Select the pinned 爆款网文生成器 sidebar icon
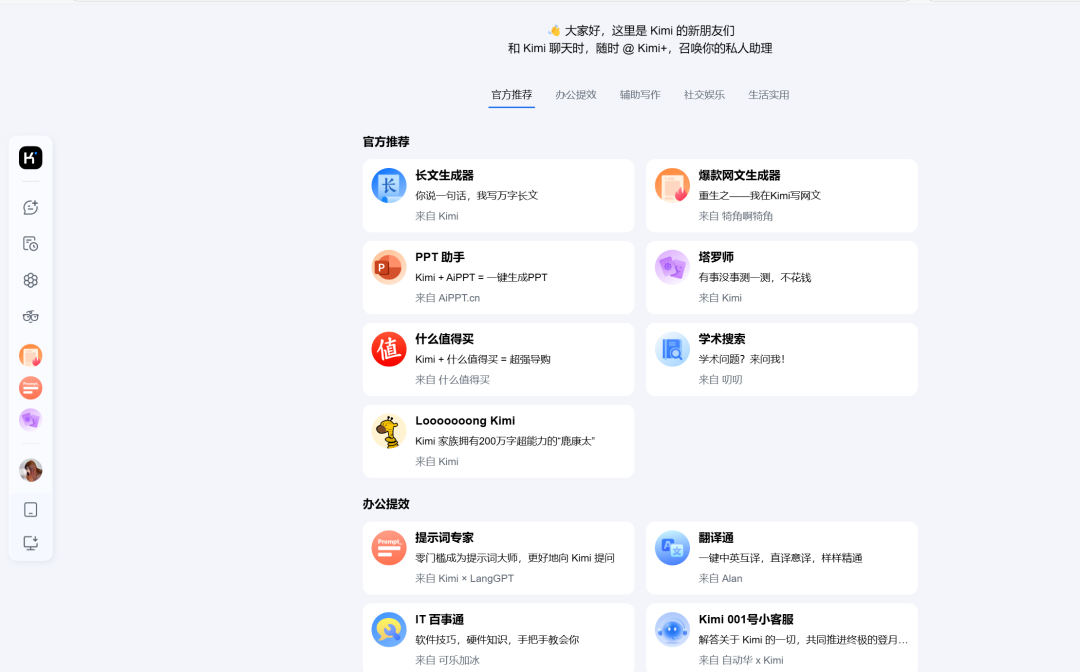The image size is (1080, 672). pyautogui.click(x=30, y=355)
